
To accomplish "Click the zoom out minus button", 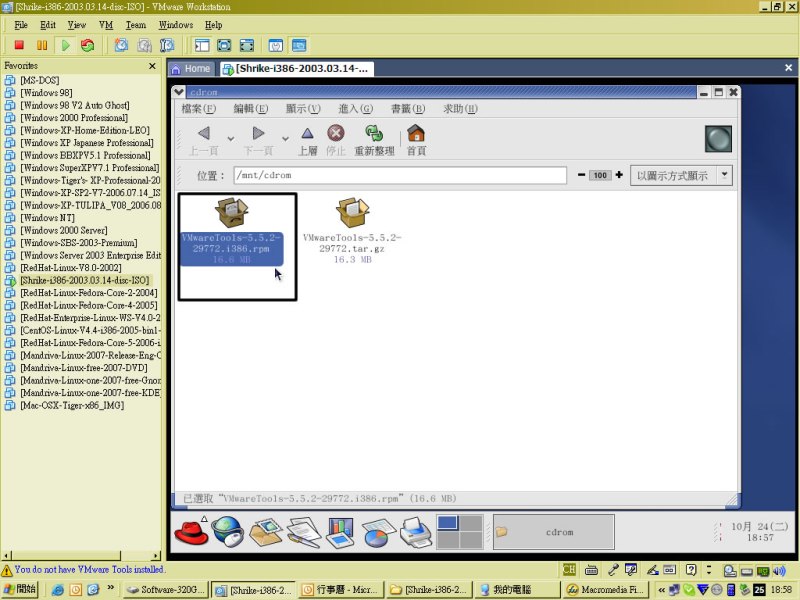I will pos(581,174).
